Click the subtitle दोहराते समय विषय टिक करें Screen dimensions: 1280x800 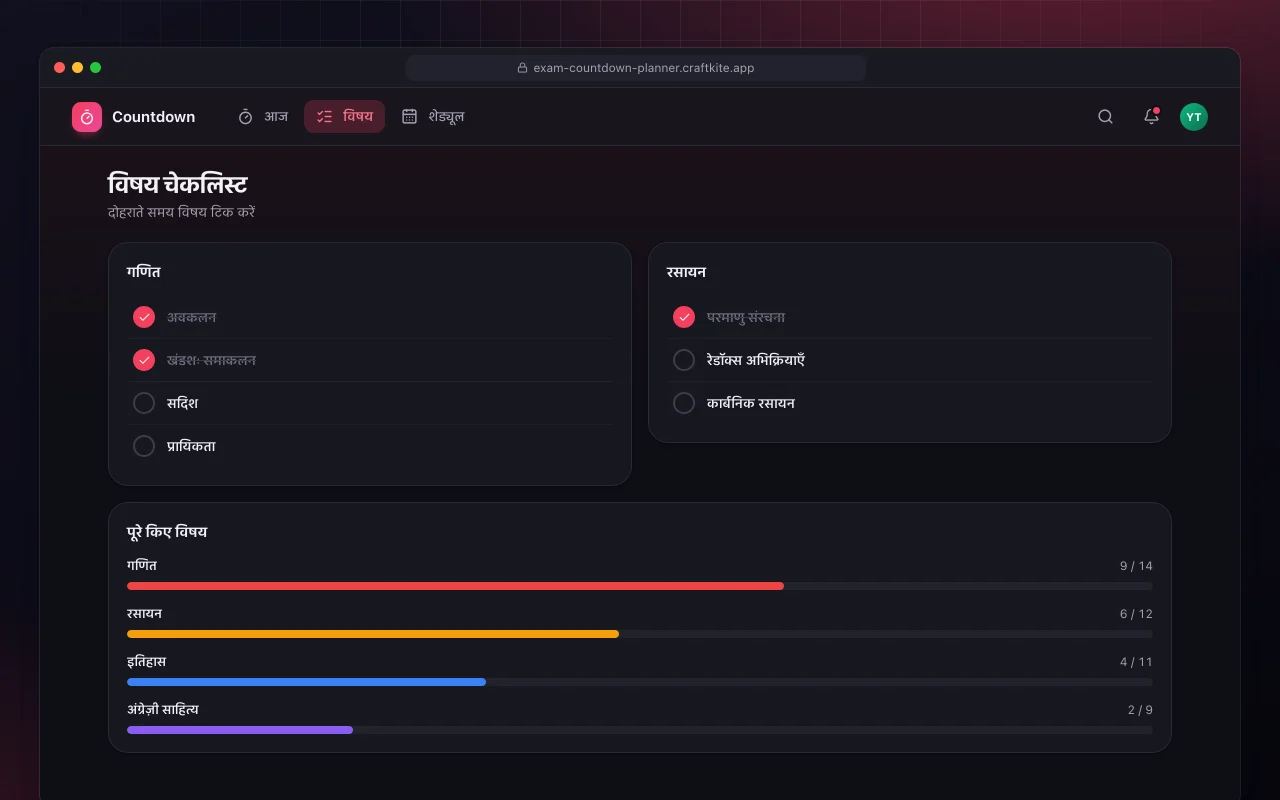[x=181, y=212]
